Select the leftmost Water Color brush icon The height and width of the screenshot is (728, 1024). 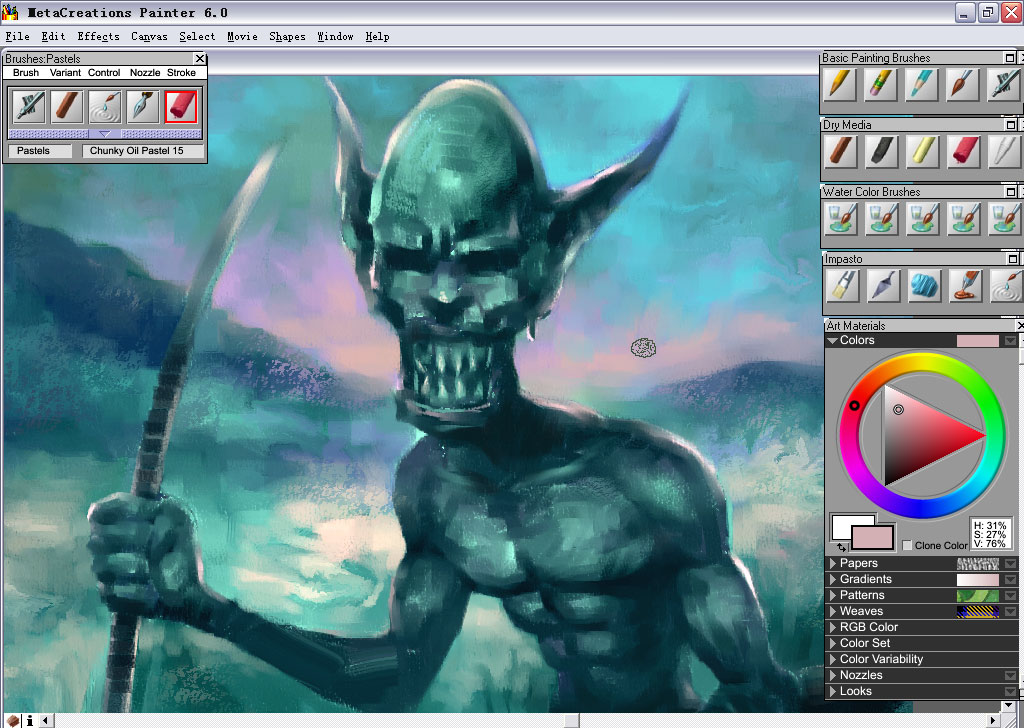840,219
